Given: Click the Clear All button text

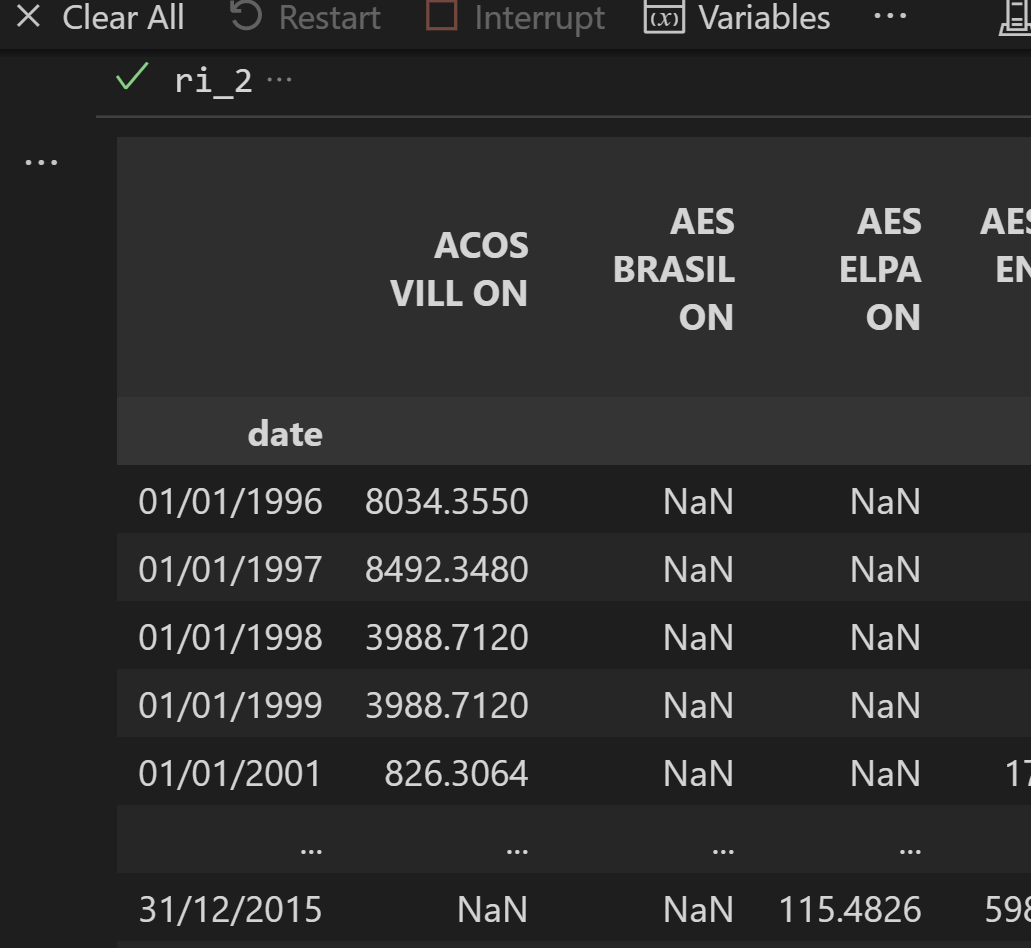Looking at the screenshot, I should click(122, 17).
